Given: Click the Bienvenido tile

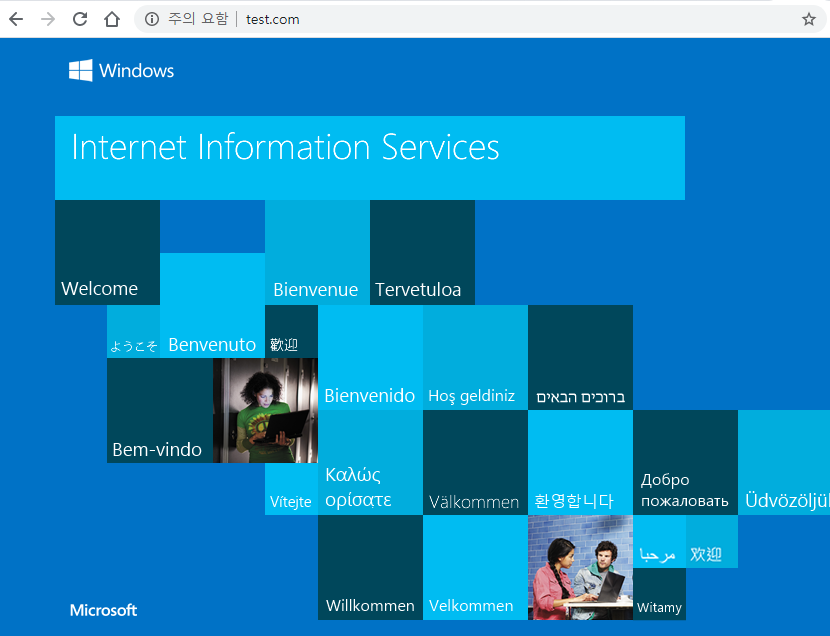Looking at the screenshot, I should (x=370, y=357).
